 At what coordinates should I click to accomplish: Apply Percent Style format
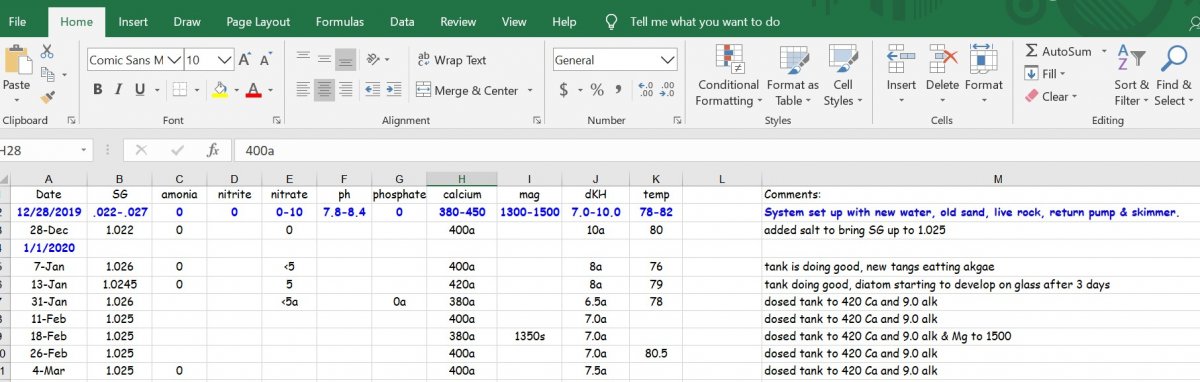[x=597, y=90]
